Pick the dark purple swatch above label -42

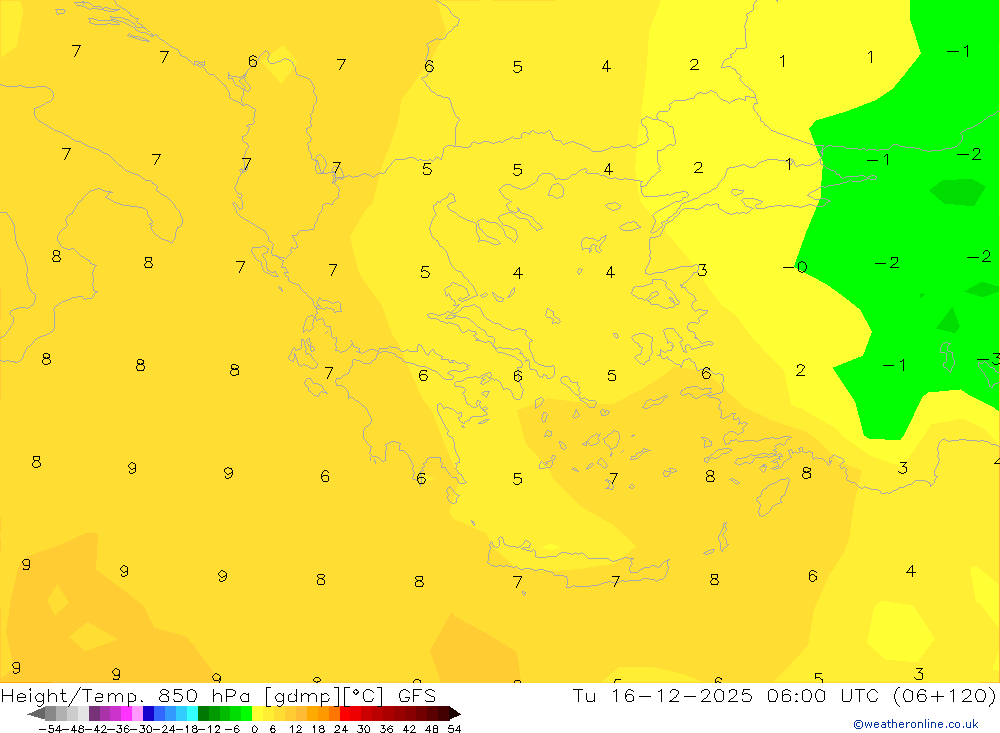[94, 713]
